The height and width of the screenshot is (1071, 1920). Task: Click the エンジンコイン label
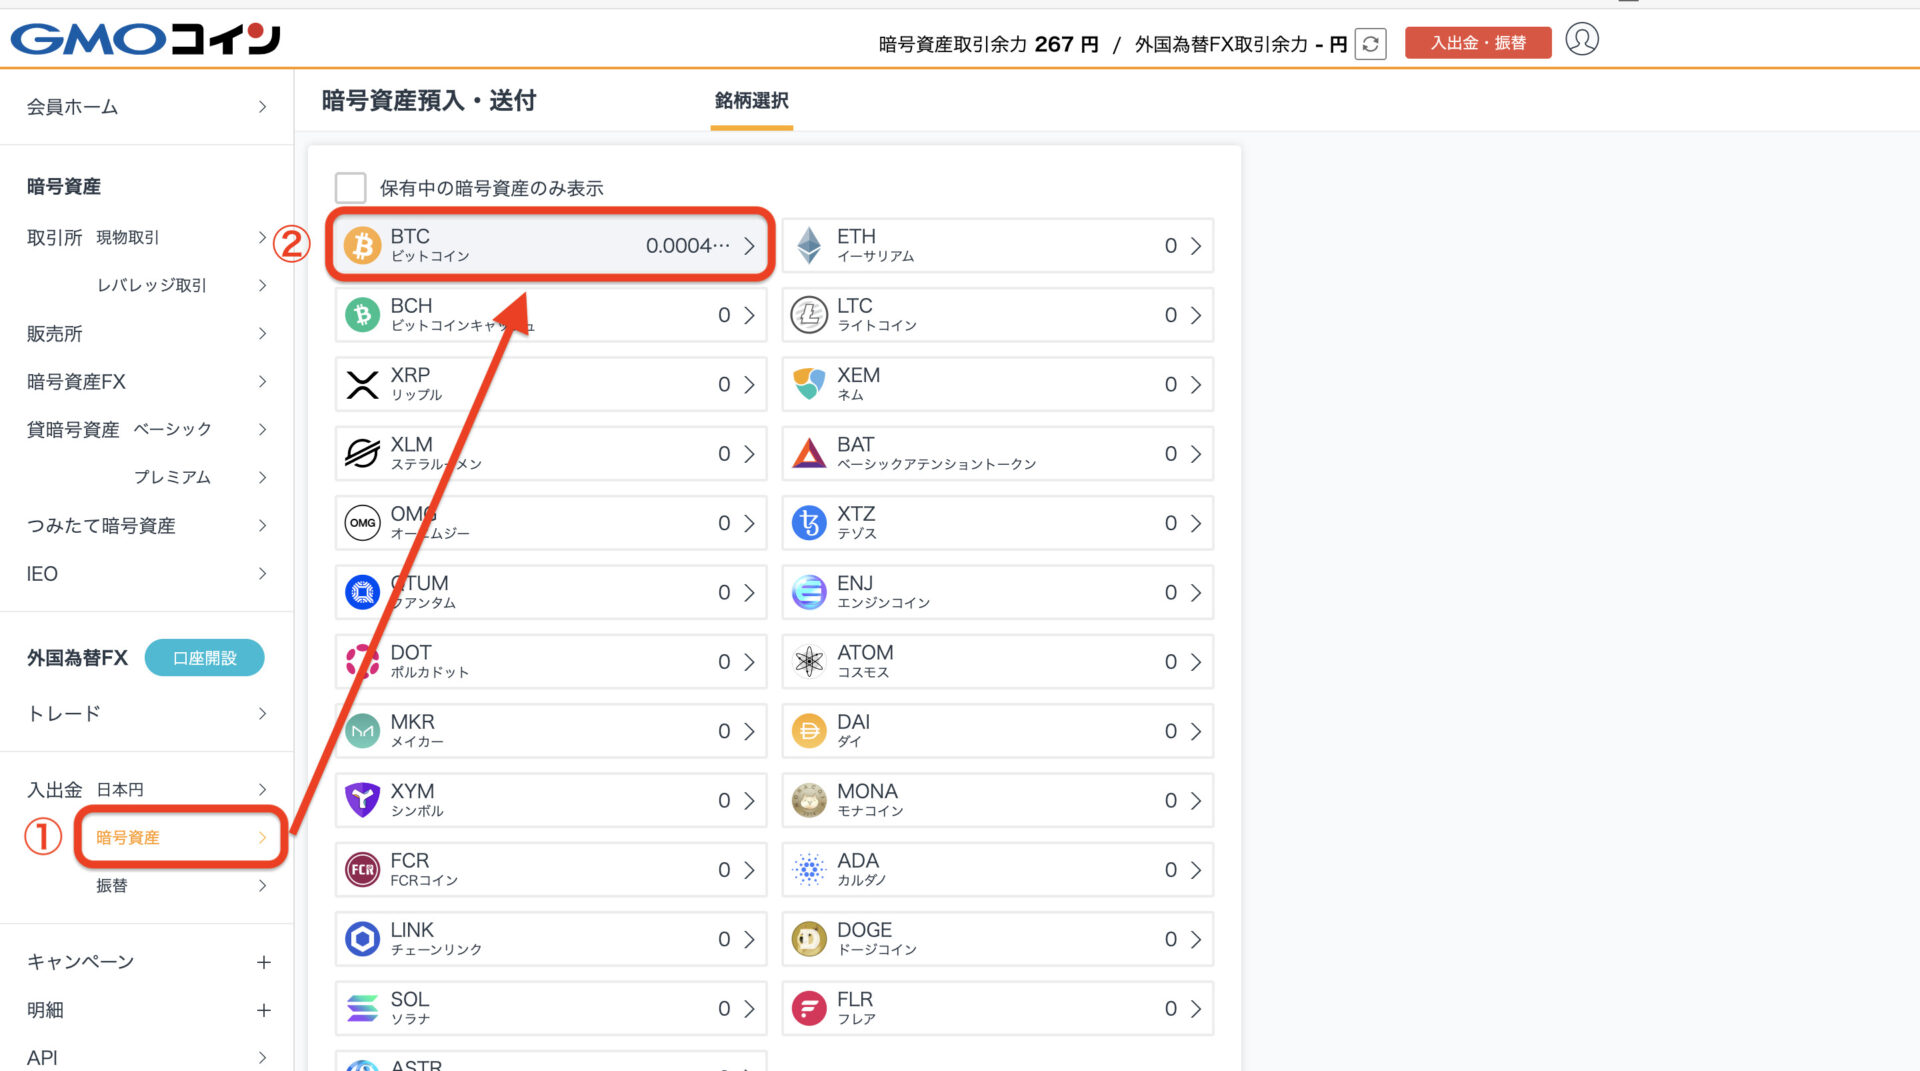[884, 603]
